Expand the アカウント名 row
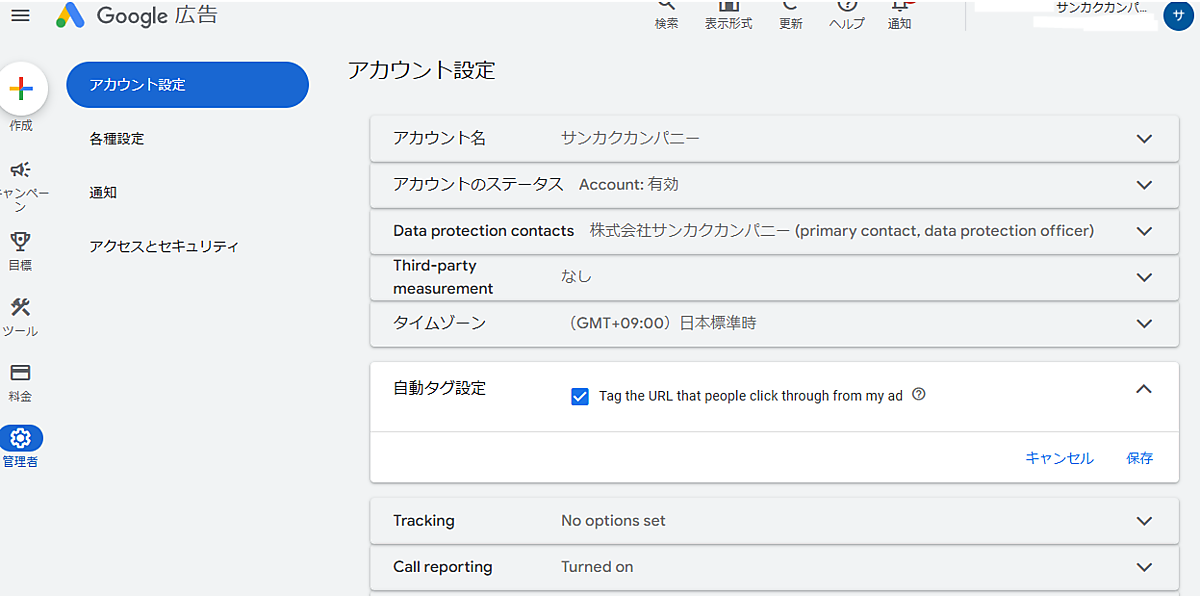Screen dimensions: 1200x596 click(1145, 139)
